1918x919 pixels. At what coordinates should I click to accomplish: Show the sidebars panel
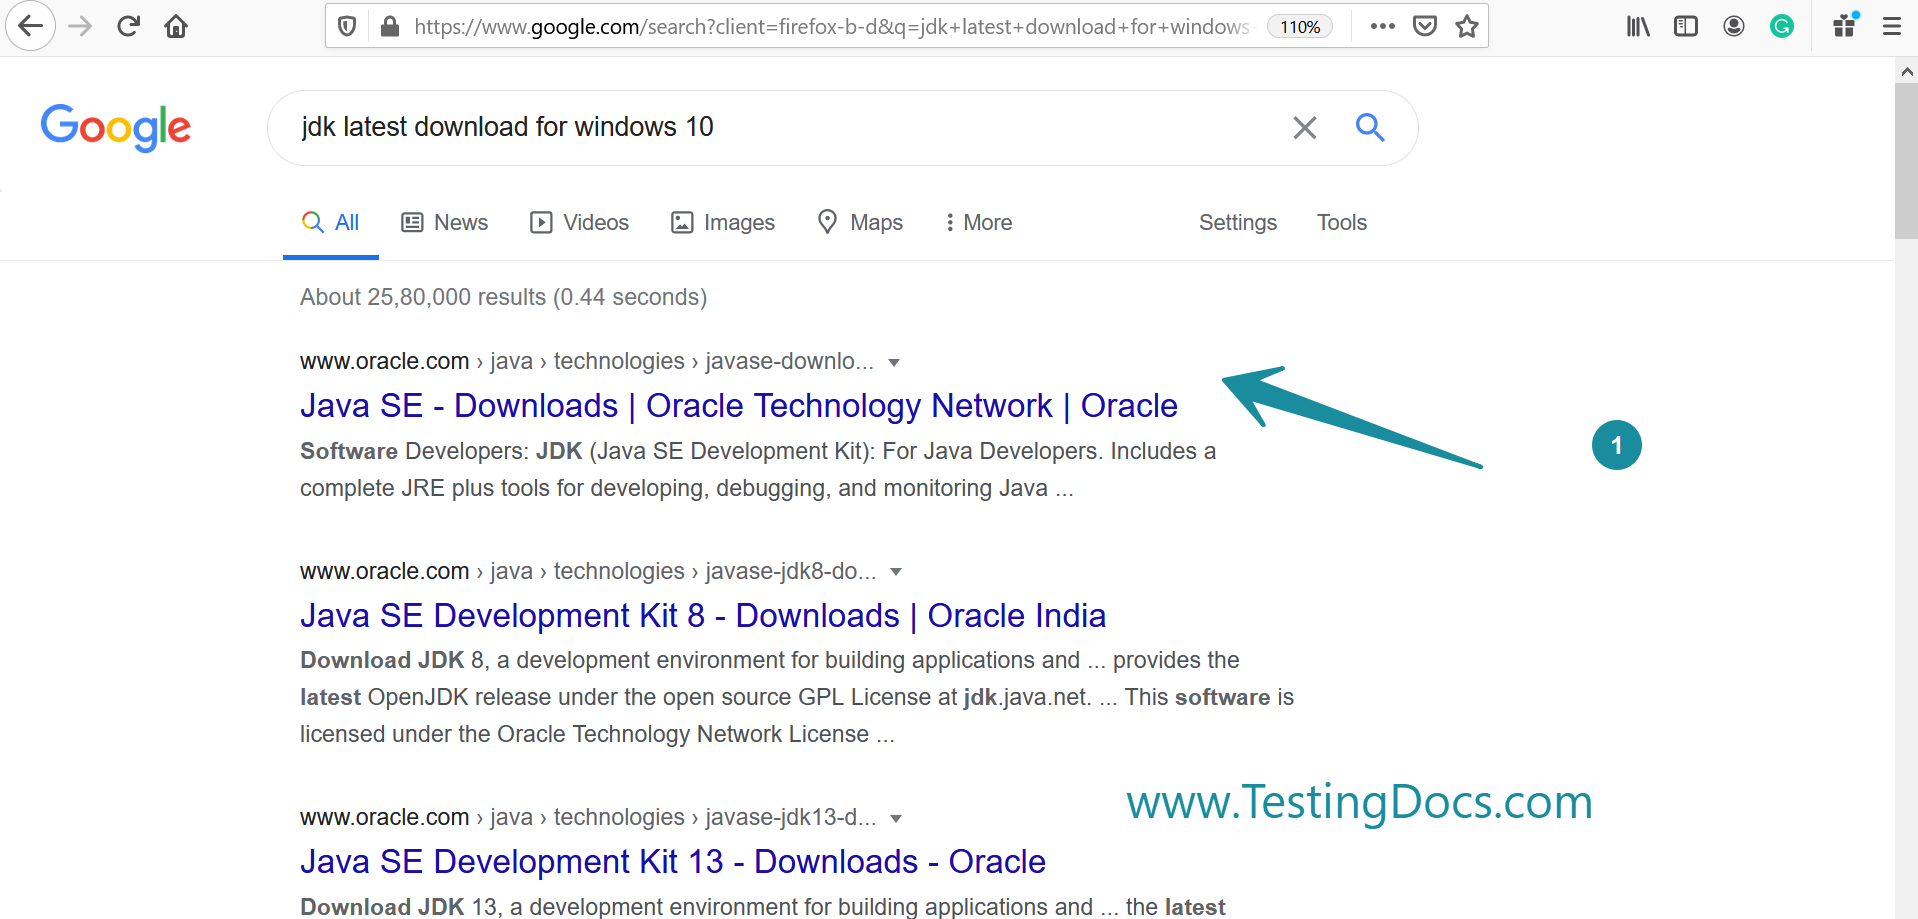1685,26
